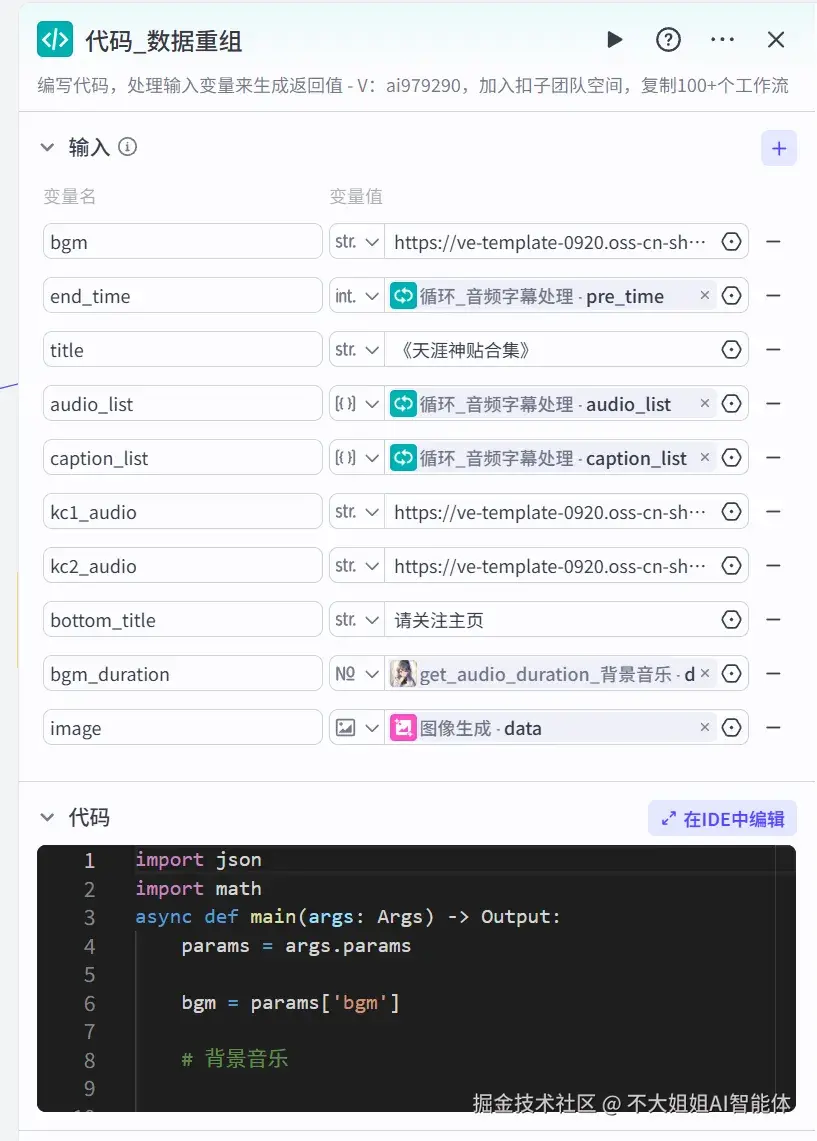Collapse the 代码 section chevron
817x1141 pixels.
[x=47, y=817]
